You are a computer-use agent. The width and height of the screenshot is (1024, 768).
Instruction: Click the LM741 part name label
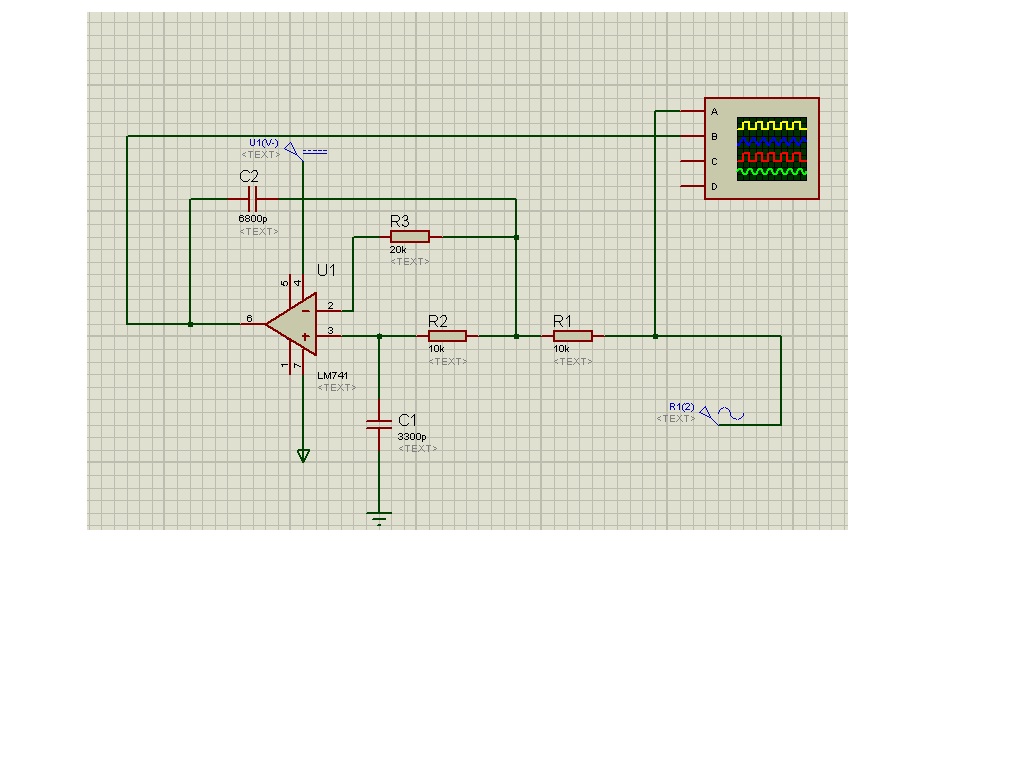[x=331, y=375]
